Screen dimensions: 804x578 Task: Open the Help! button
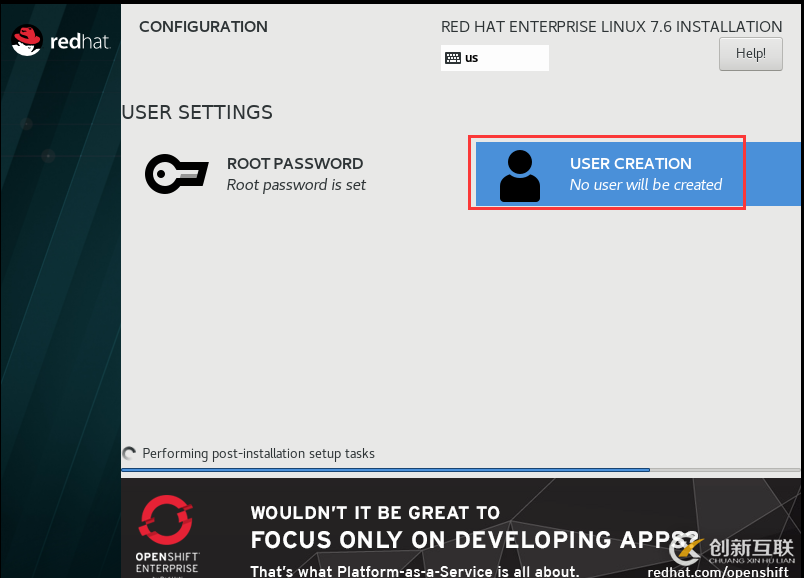click(751, 54)
